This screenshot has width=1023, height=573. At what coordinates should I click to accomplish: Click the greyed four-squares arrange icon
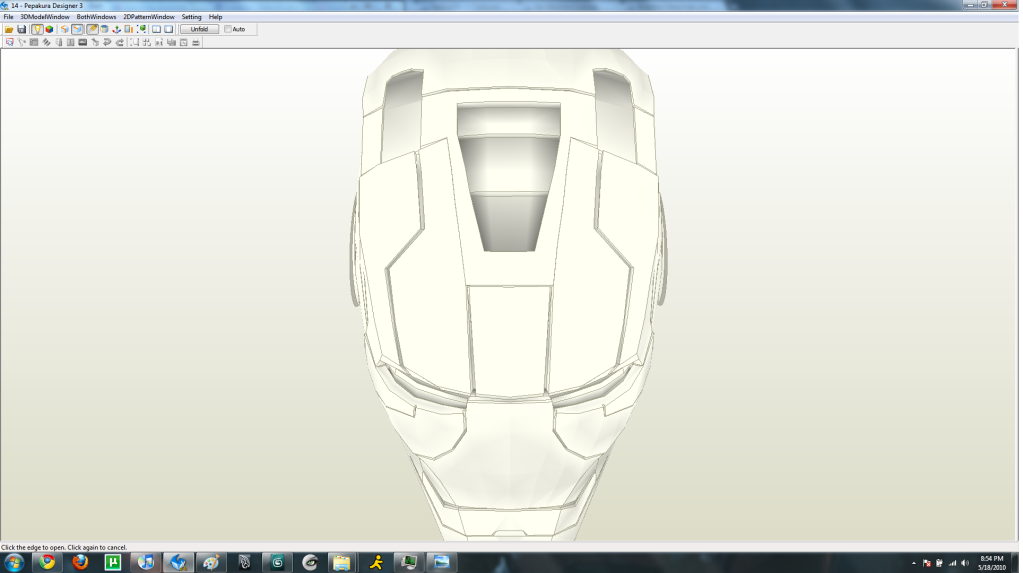point(147,42)
